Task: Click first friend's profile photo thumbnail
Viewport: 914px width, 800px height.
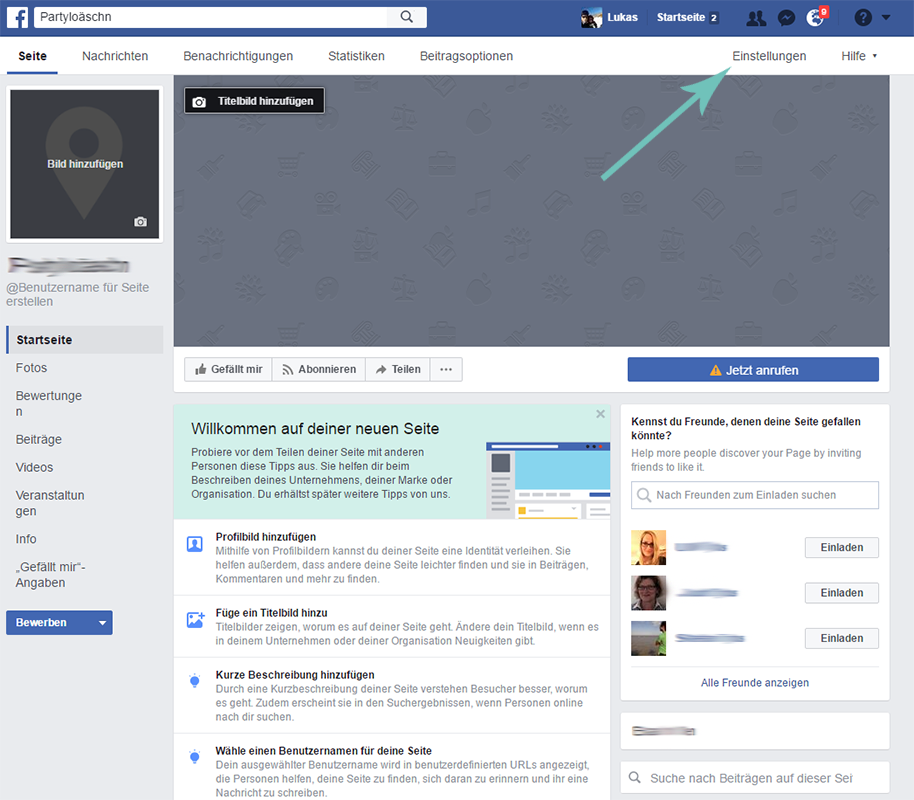Action: pyautogui.click(x=648, y=548)
